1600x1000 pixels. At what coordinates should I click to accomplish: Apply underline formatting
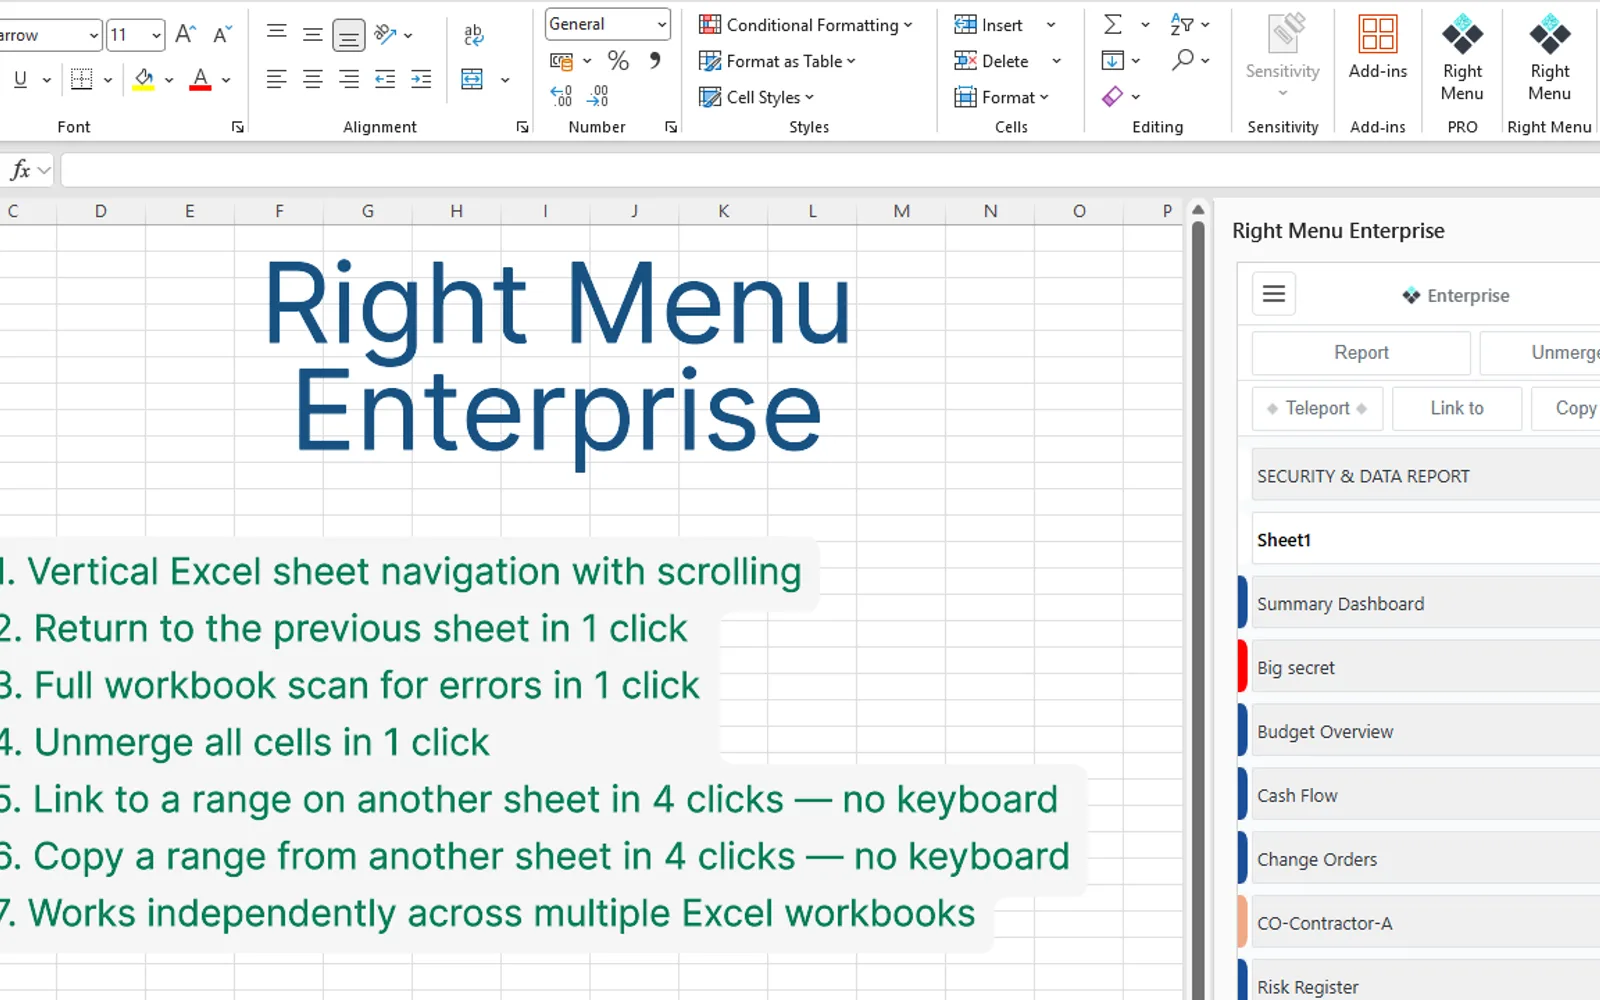[20, 79]
